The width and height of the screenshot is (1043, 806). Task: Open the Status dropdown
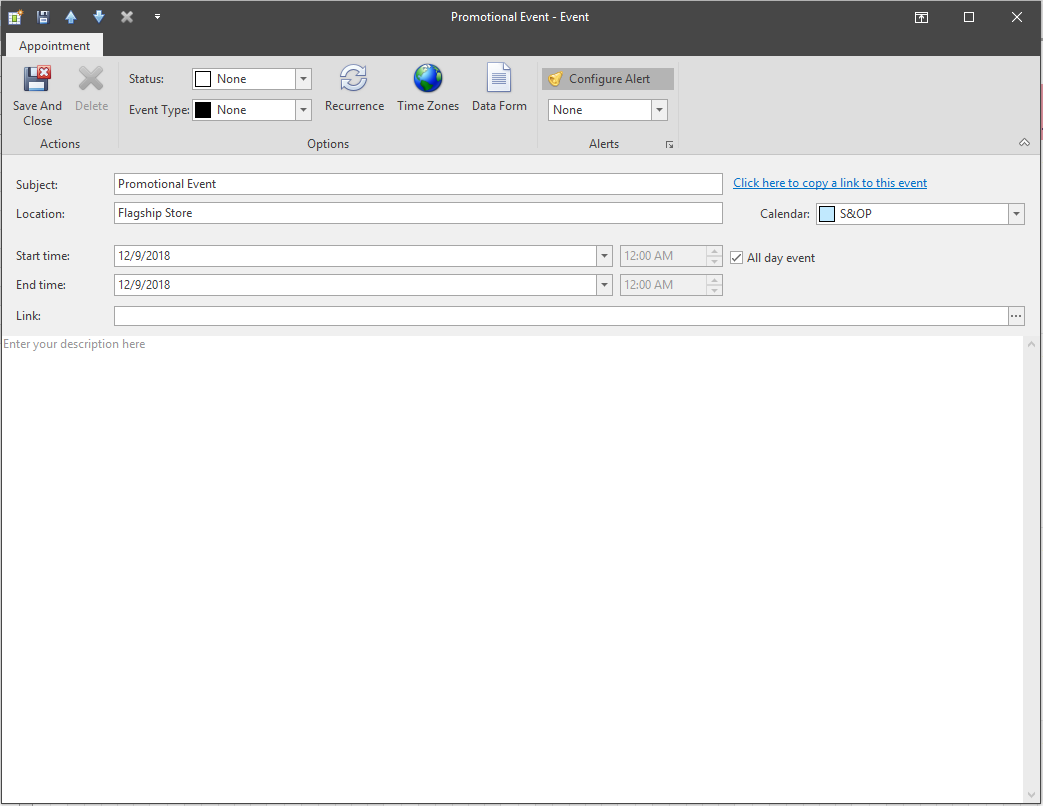303,79
